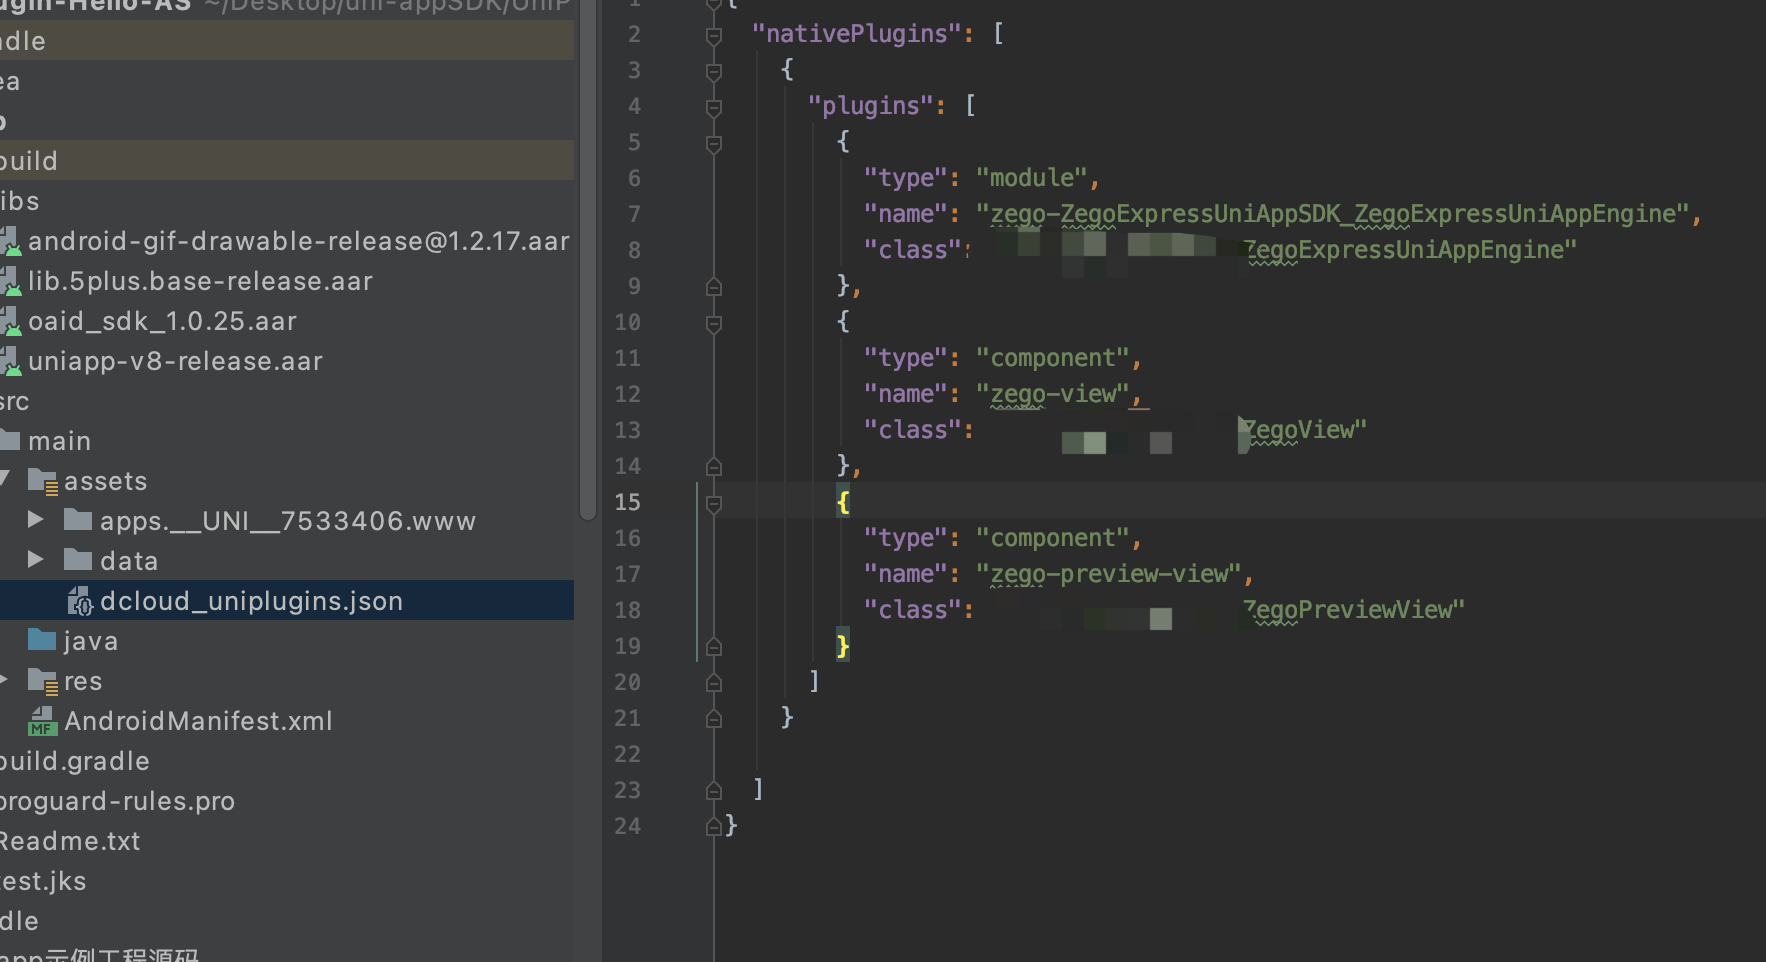Select lib.5plus.base-release.aar library
1766x962 pixels.
[x=200, y=281]
